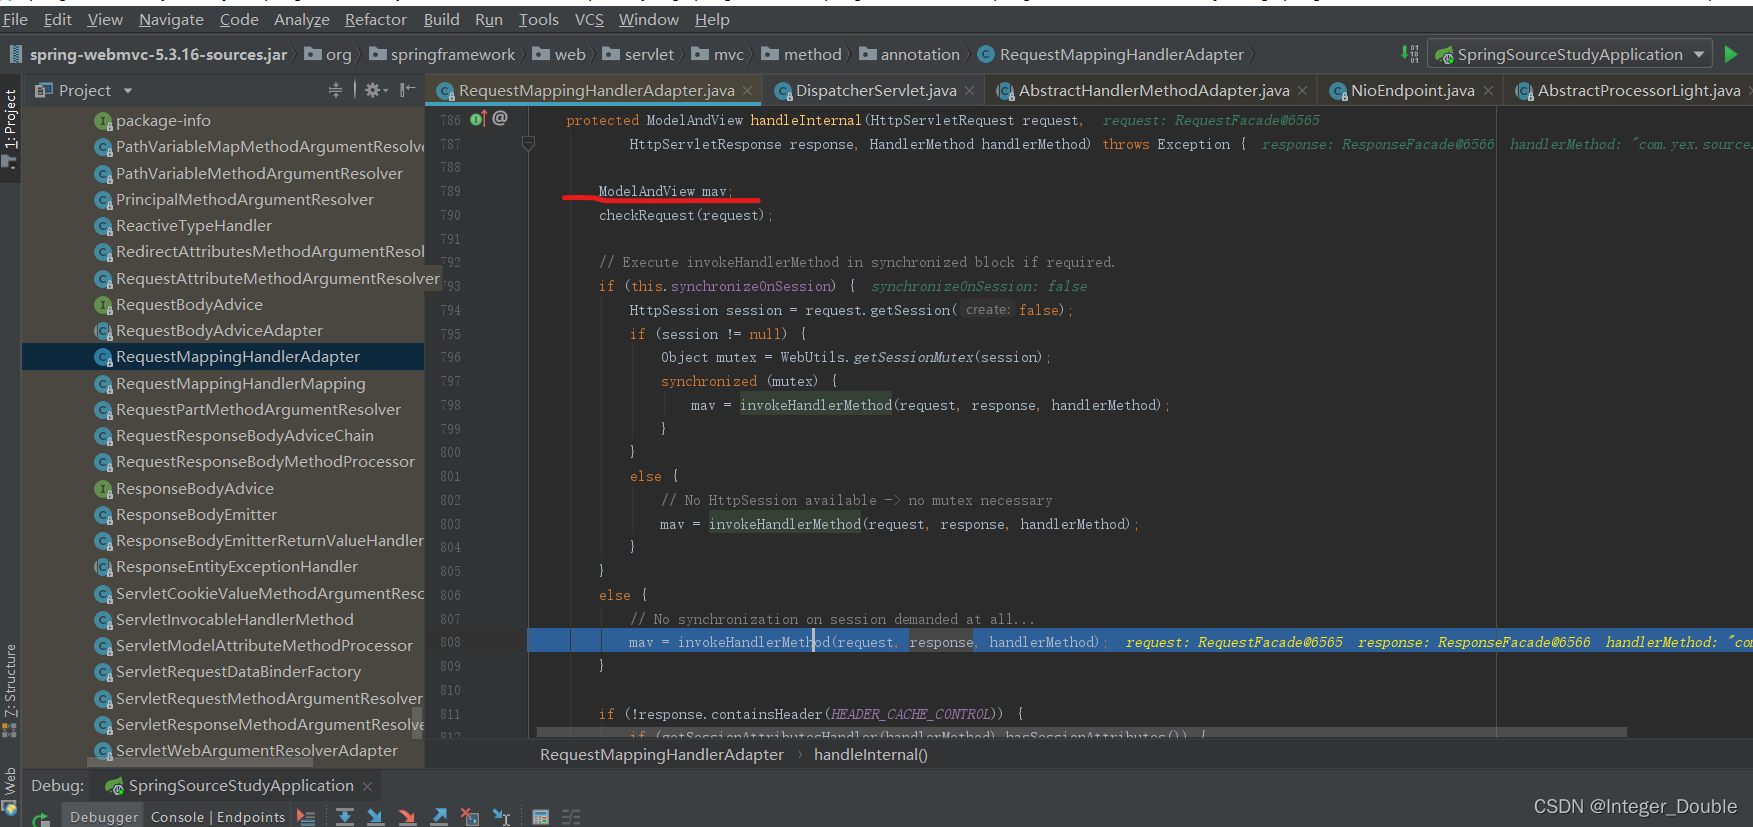Click Step Into debugger icon
The height and width of the screenshot is (827, 1753).
[375, 817]
